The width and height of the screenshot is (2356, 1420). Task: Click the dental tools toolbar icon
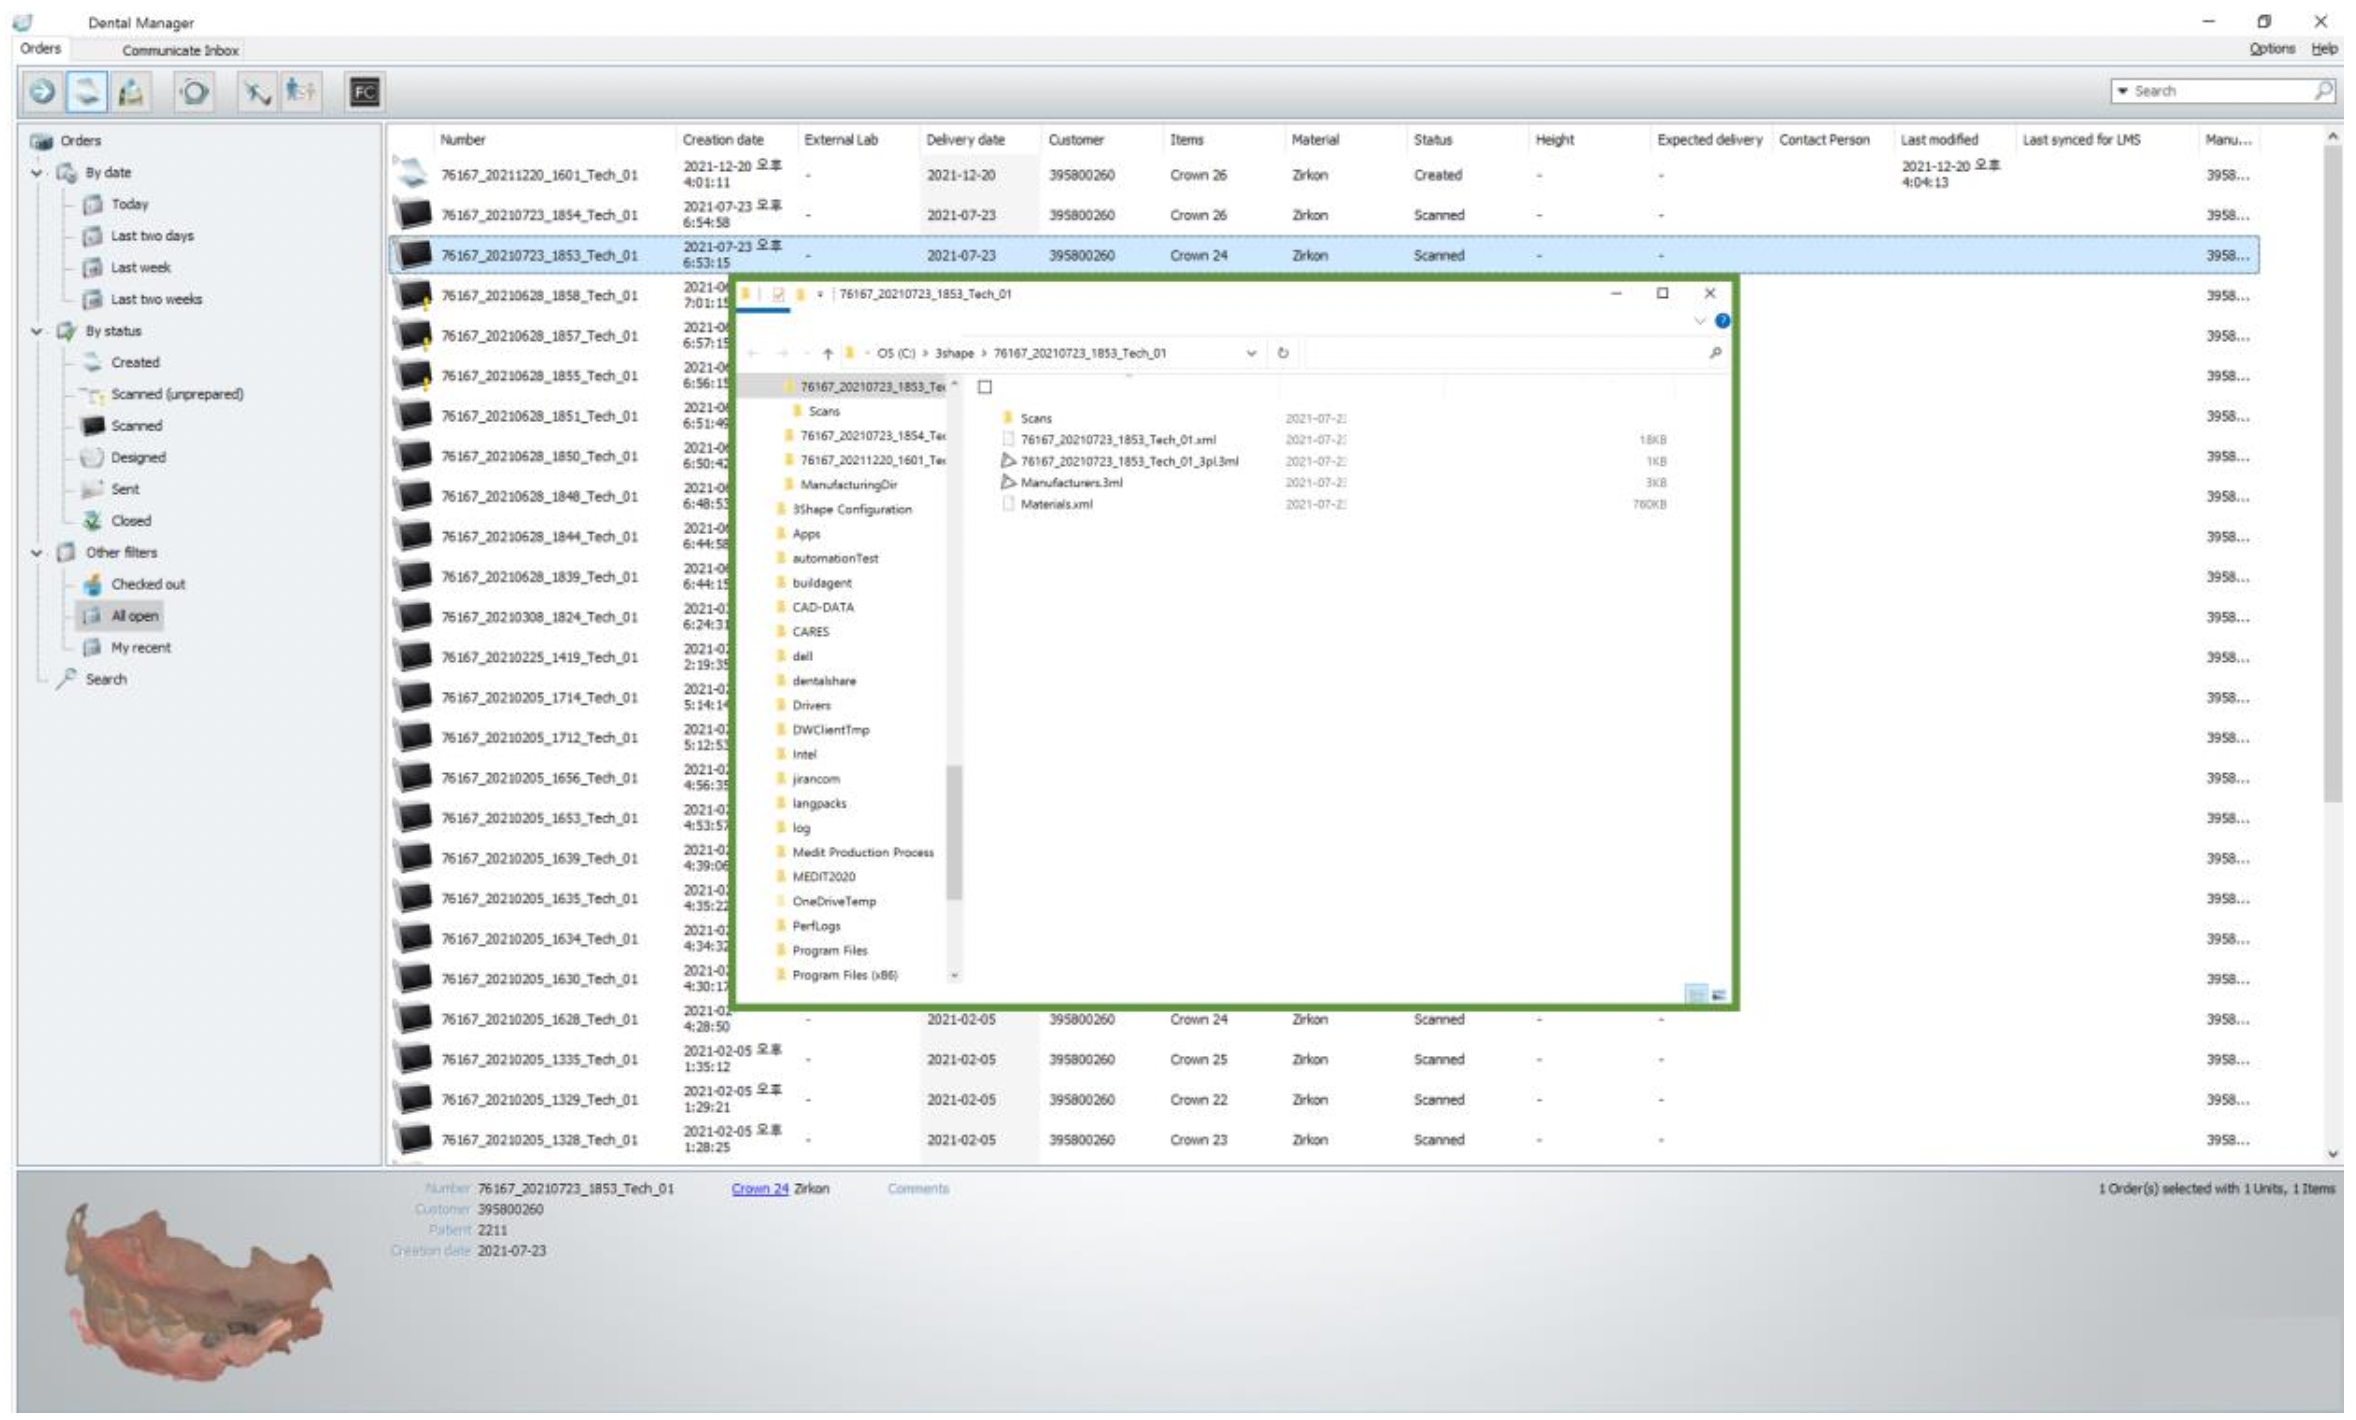click(x=256, y=92)
